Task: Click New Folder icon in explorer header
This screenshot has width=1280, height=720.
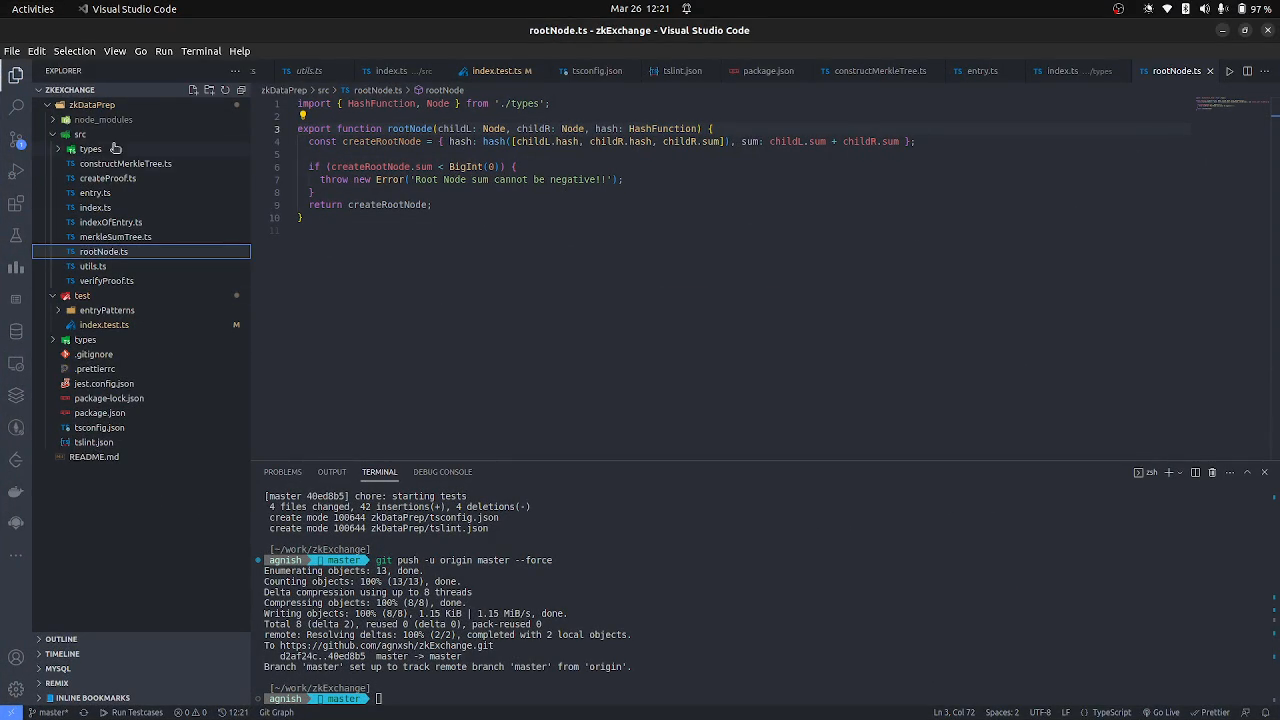Action: click(209, 90)
